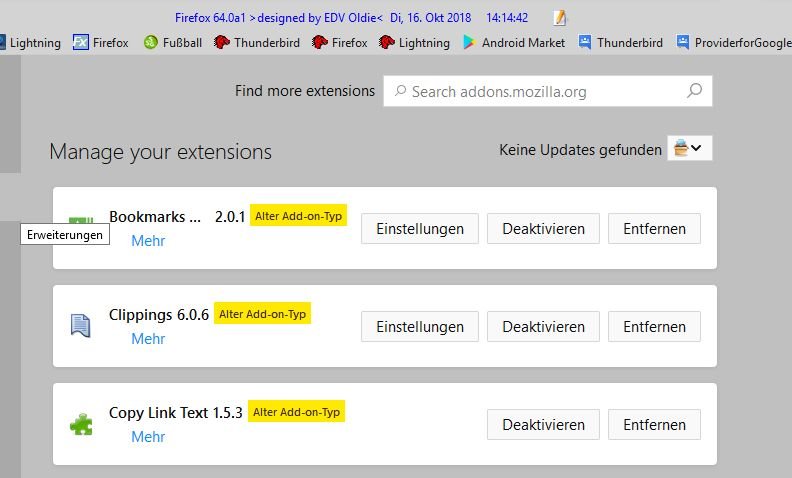The width and height of the screenshot is (792, 478).
Task: Expand Mehr details for Bookmarks extension
Action: pyautogui.click(x=148, y=241)
